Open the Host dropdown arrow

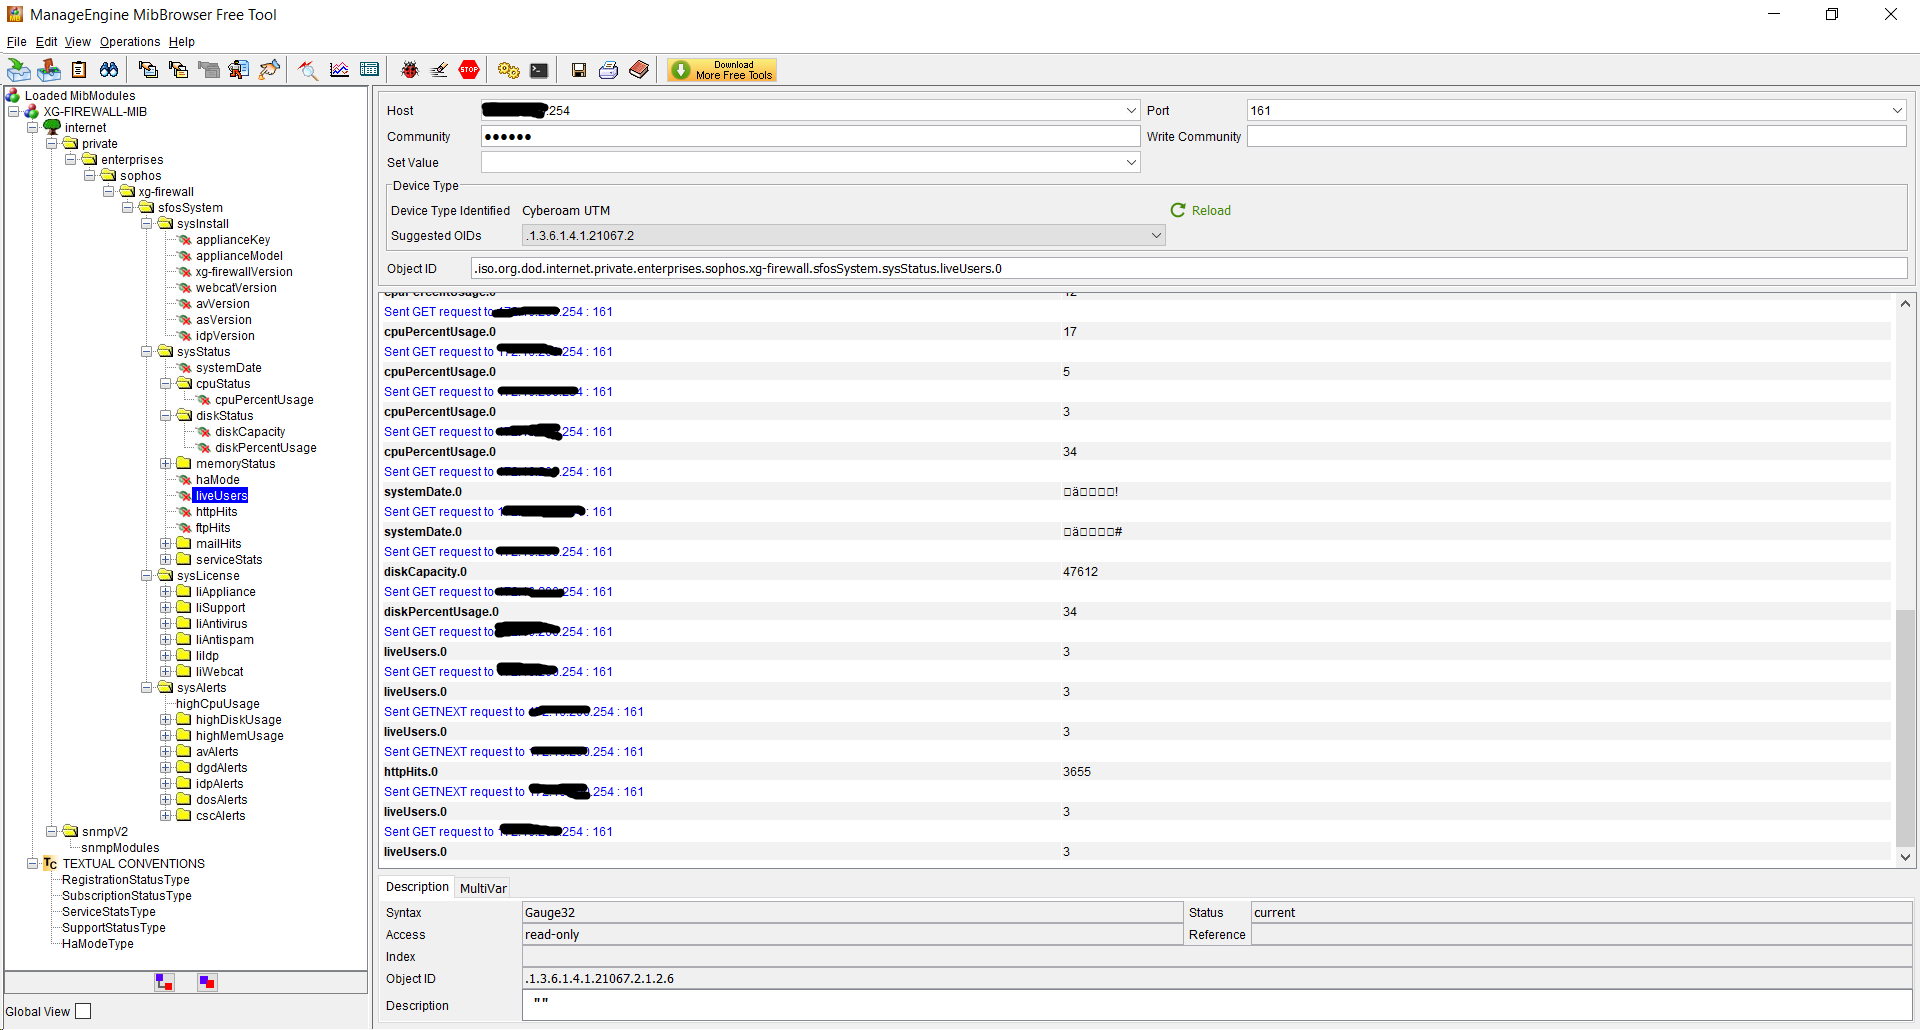[x=1131, y=111]
